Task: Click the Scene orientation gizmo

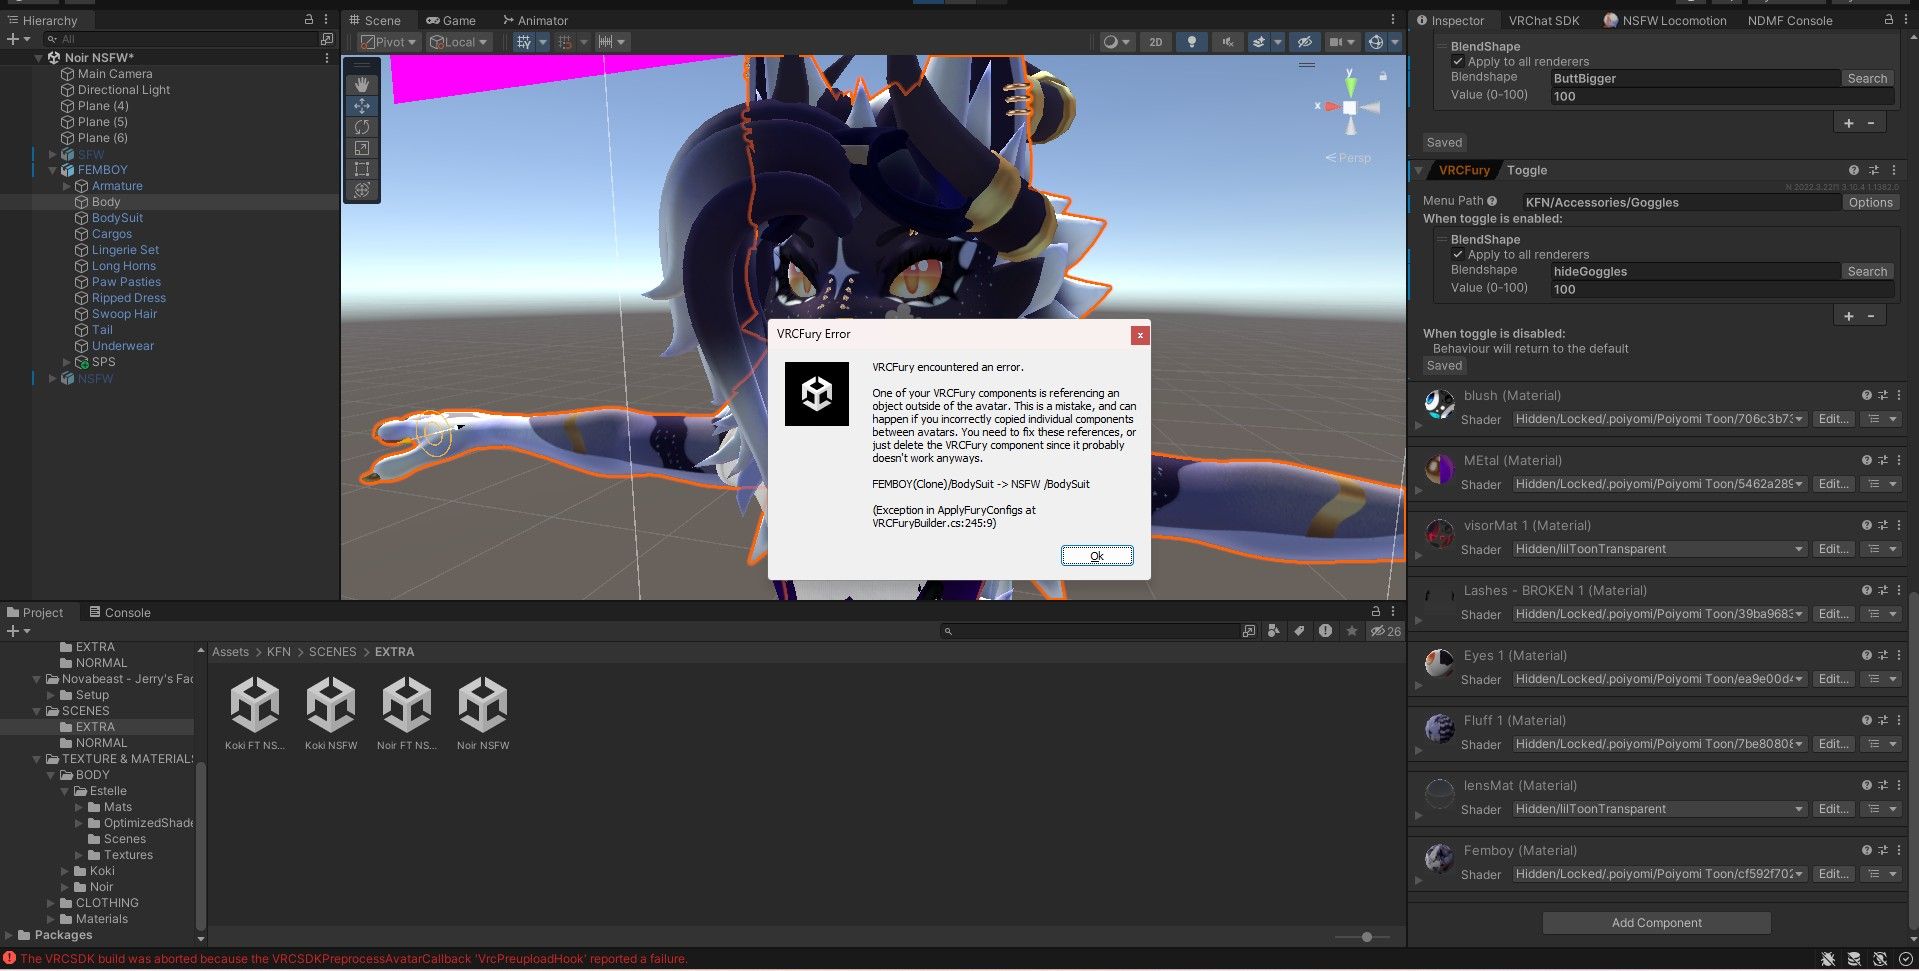Action: click(1349, 106)
